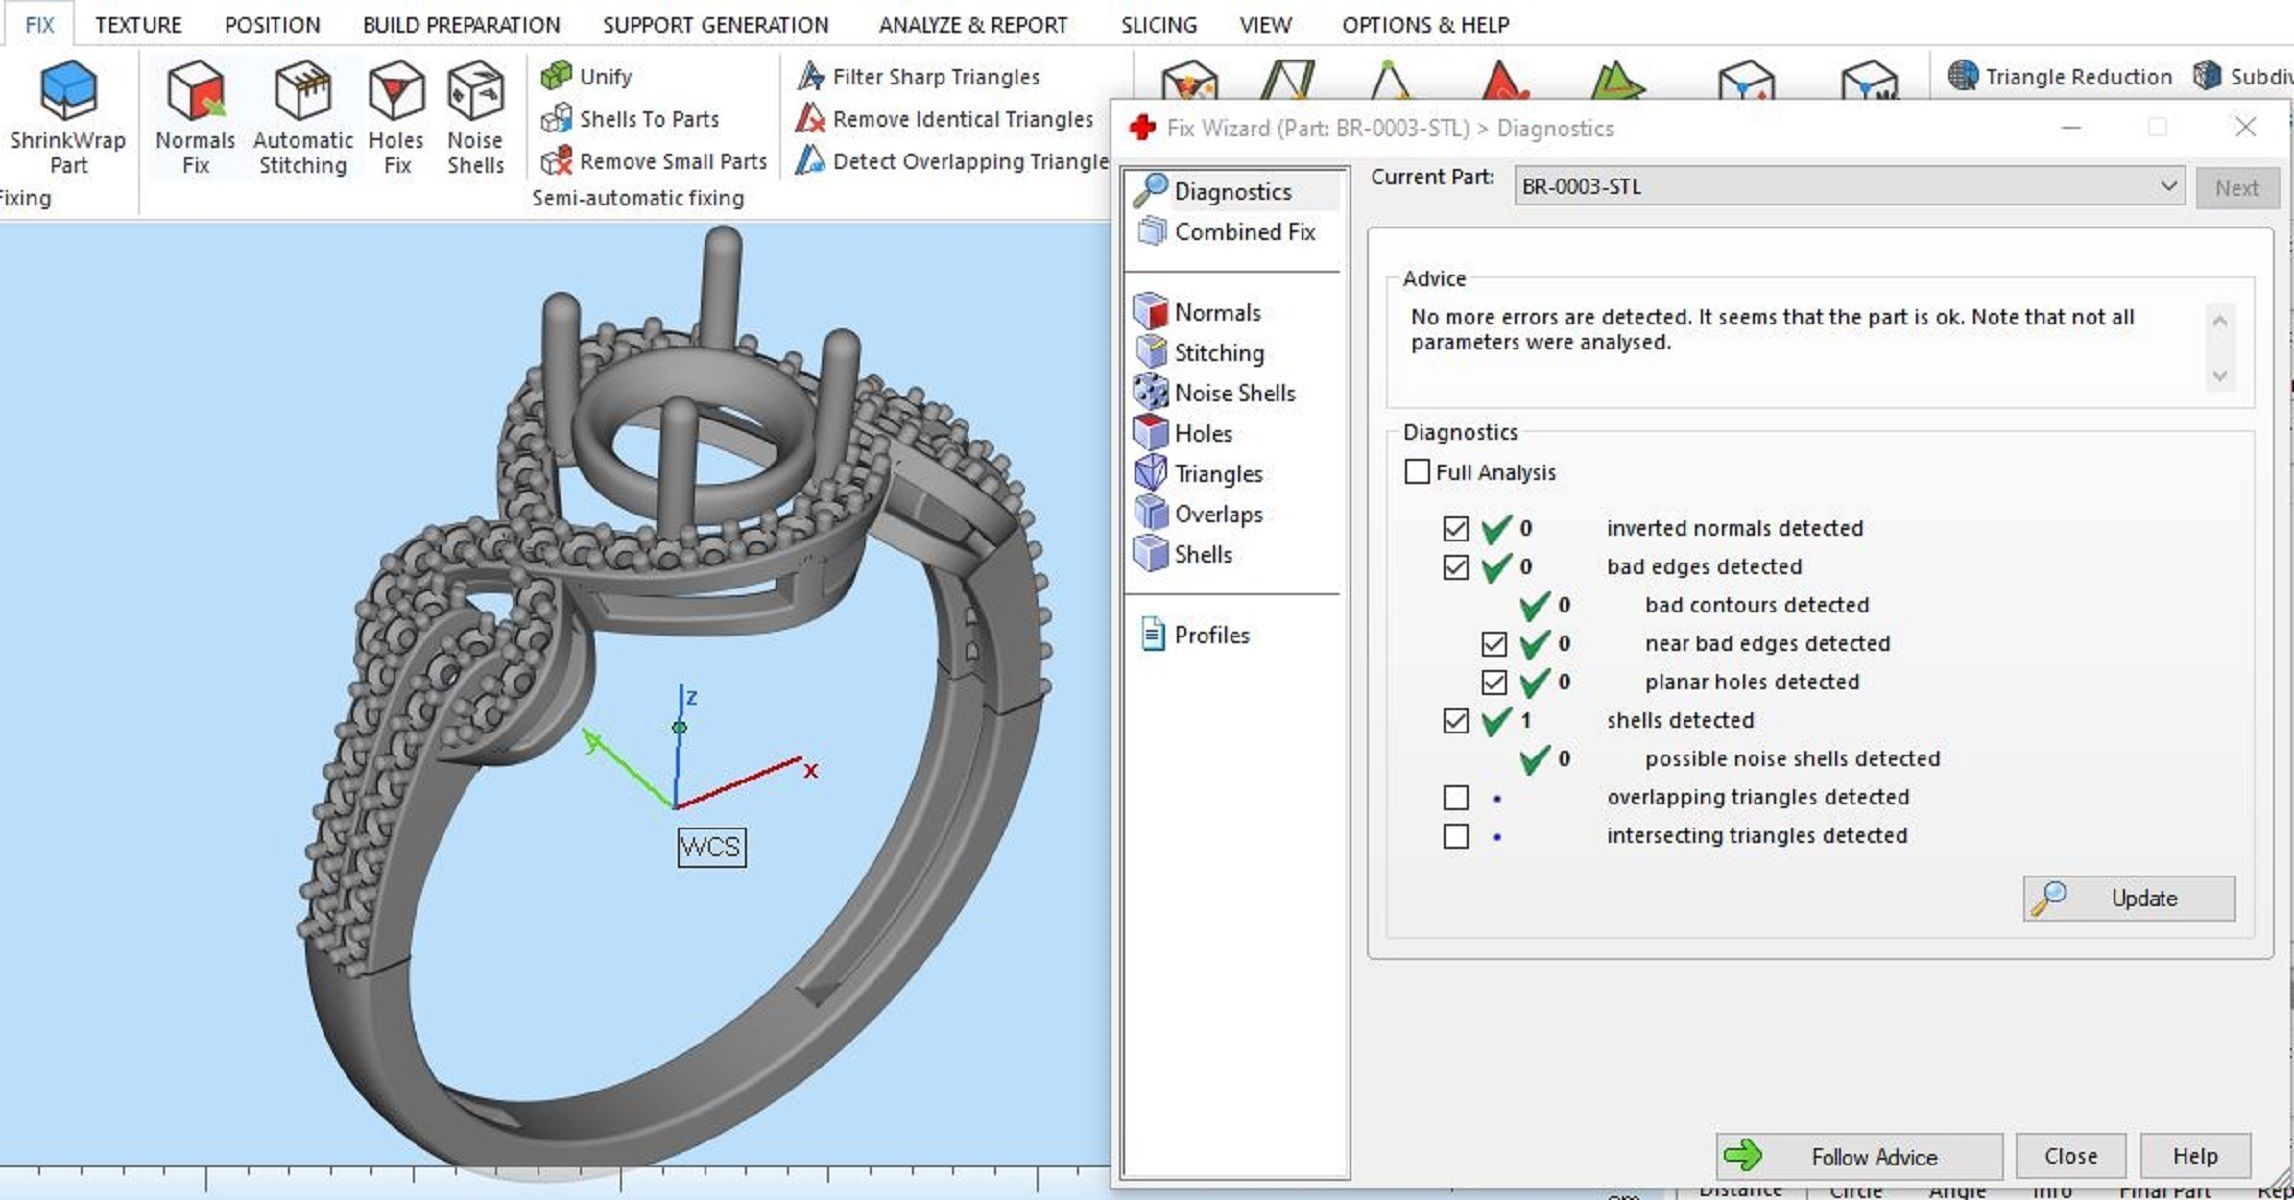Open Filter Sharp Triangles
The image size is (2294, 1200).
(x=918, y=76)
